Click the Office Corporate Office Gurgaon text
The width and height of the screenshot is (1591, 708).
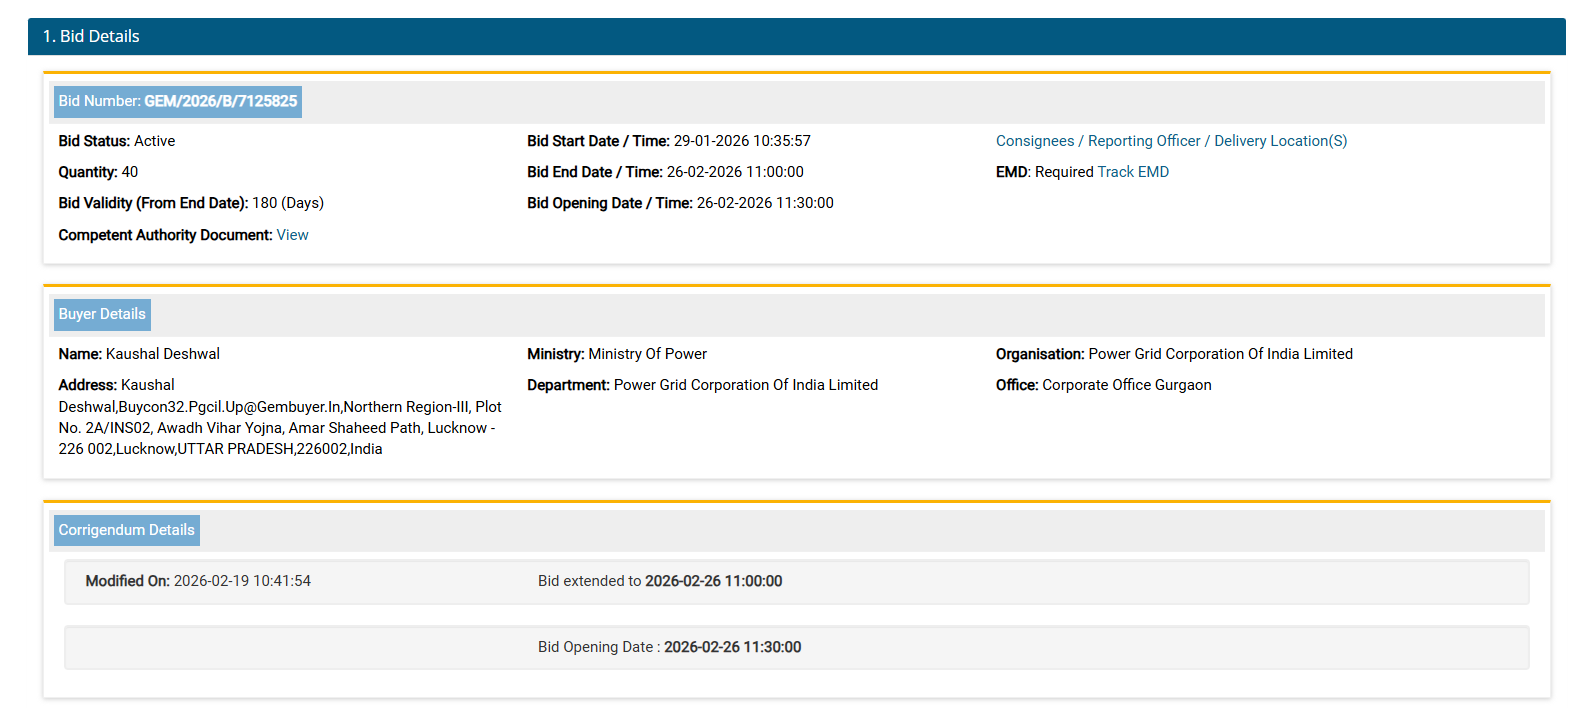click(1126, 385)
